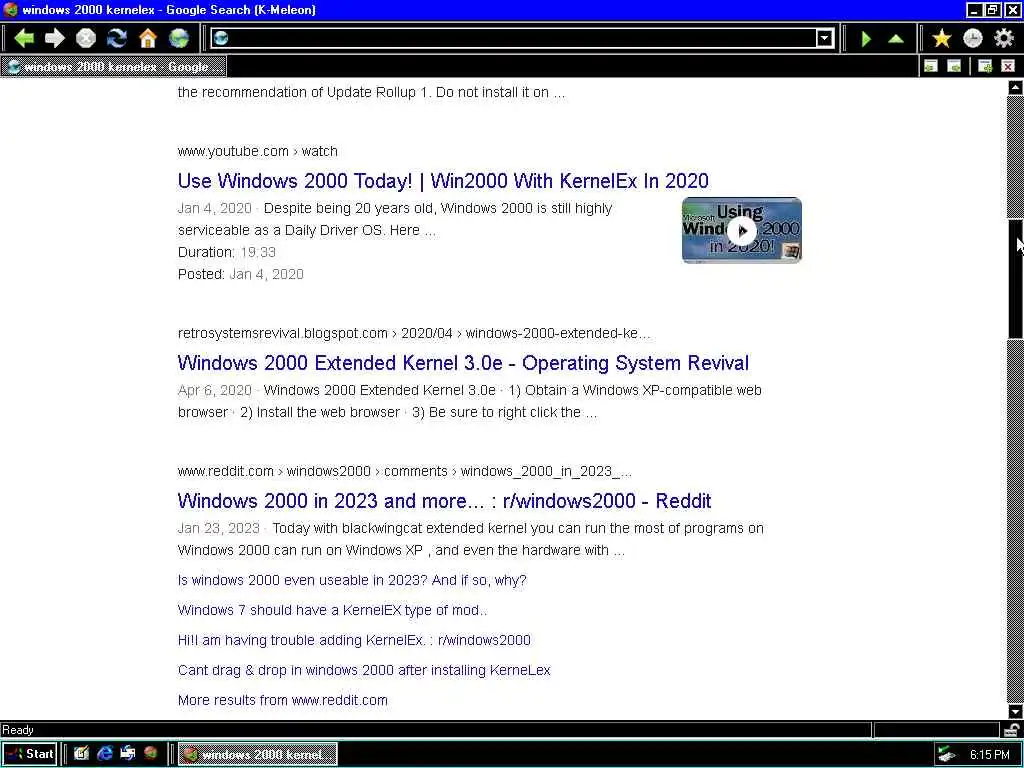
Task: Click the 'www.youtube.com › watch' breadcrumb
Action: [257, 152]
